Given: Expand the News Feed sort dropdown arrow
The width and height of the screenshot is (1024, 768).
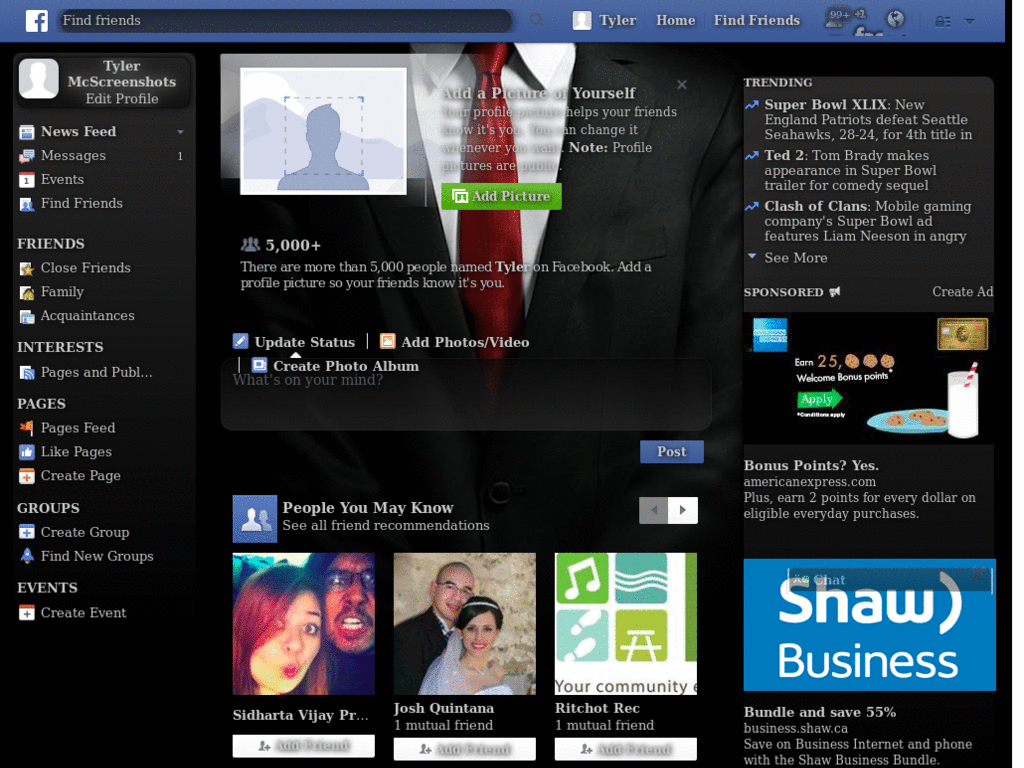Looking at the screenshot, I should pyautogui.click(x=180, y=132).
